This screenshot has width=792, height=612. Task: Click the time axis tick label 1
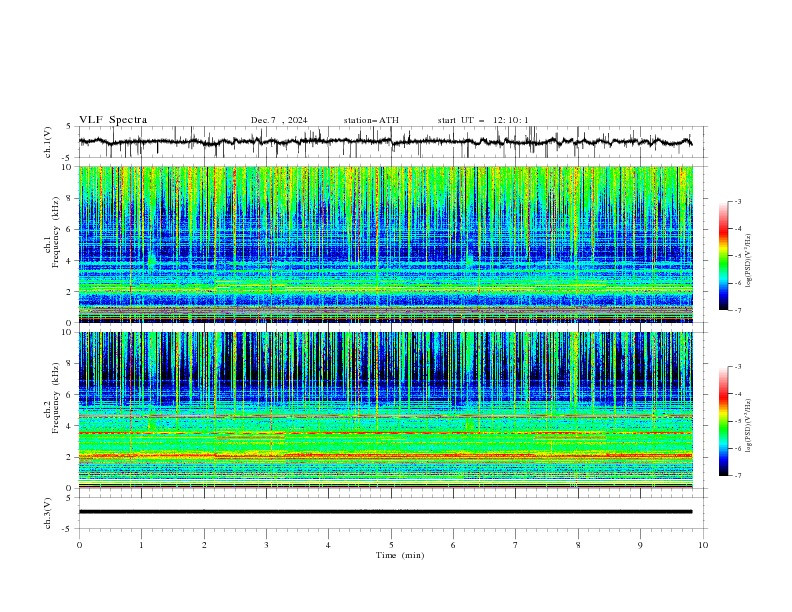click(141, 545)
